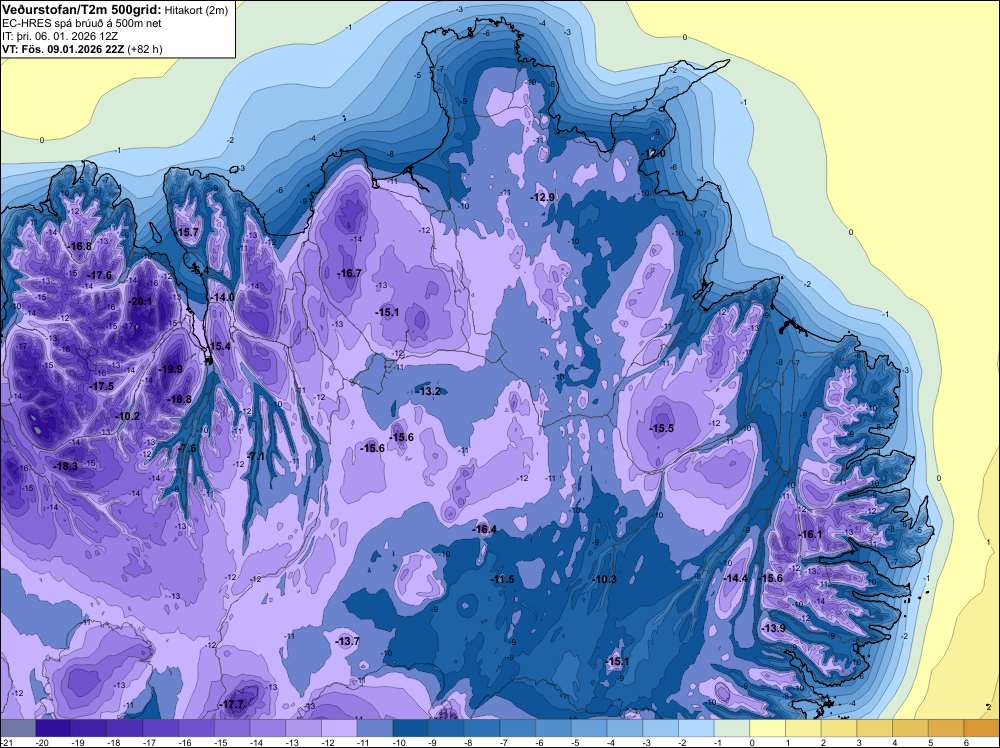Click the -7.6 fjord temperature label
This screenshot has height=748, width=1000.
pos(188,448)
